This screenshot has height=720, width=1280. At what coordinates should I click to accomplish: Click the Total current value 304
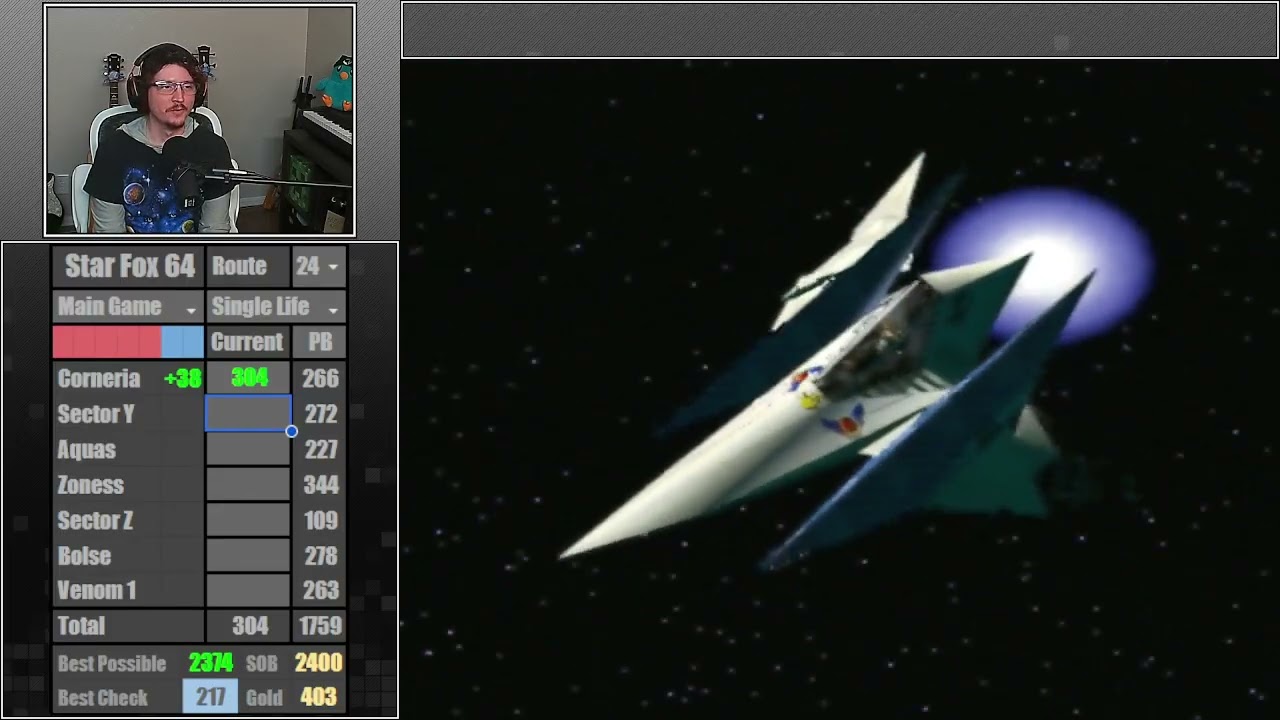point(250,626)
